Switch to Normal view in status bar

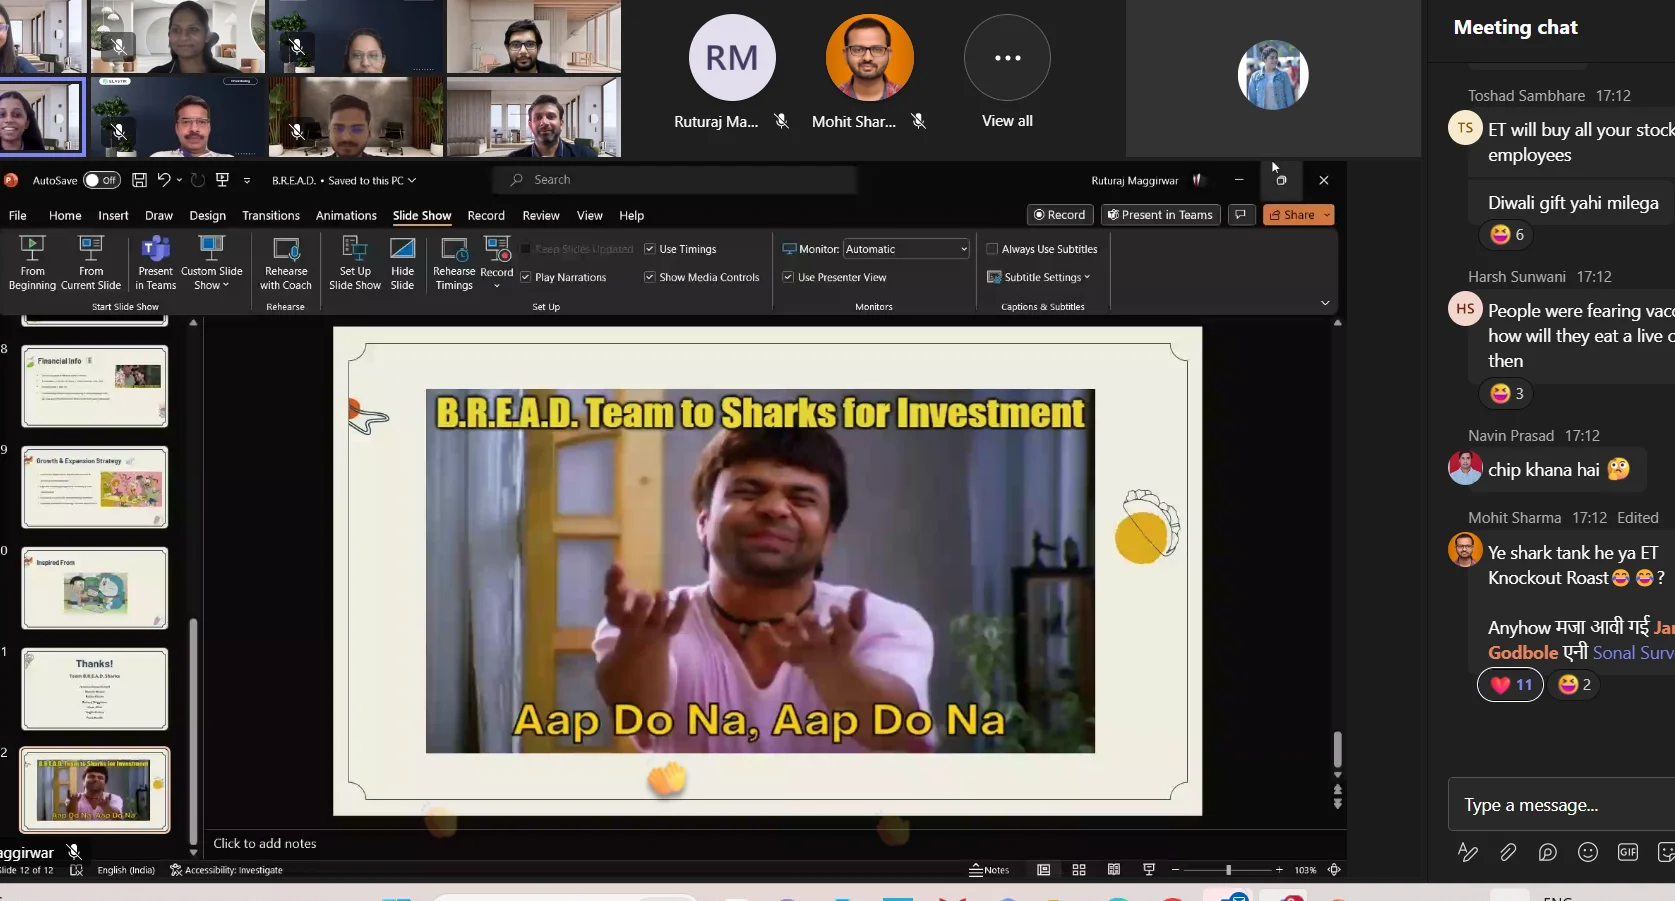1043,870
